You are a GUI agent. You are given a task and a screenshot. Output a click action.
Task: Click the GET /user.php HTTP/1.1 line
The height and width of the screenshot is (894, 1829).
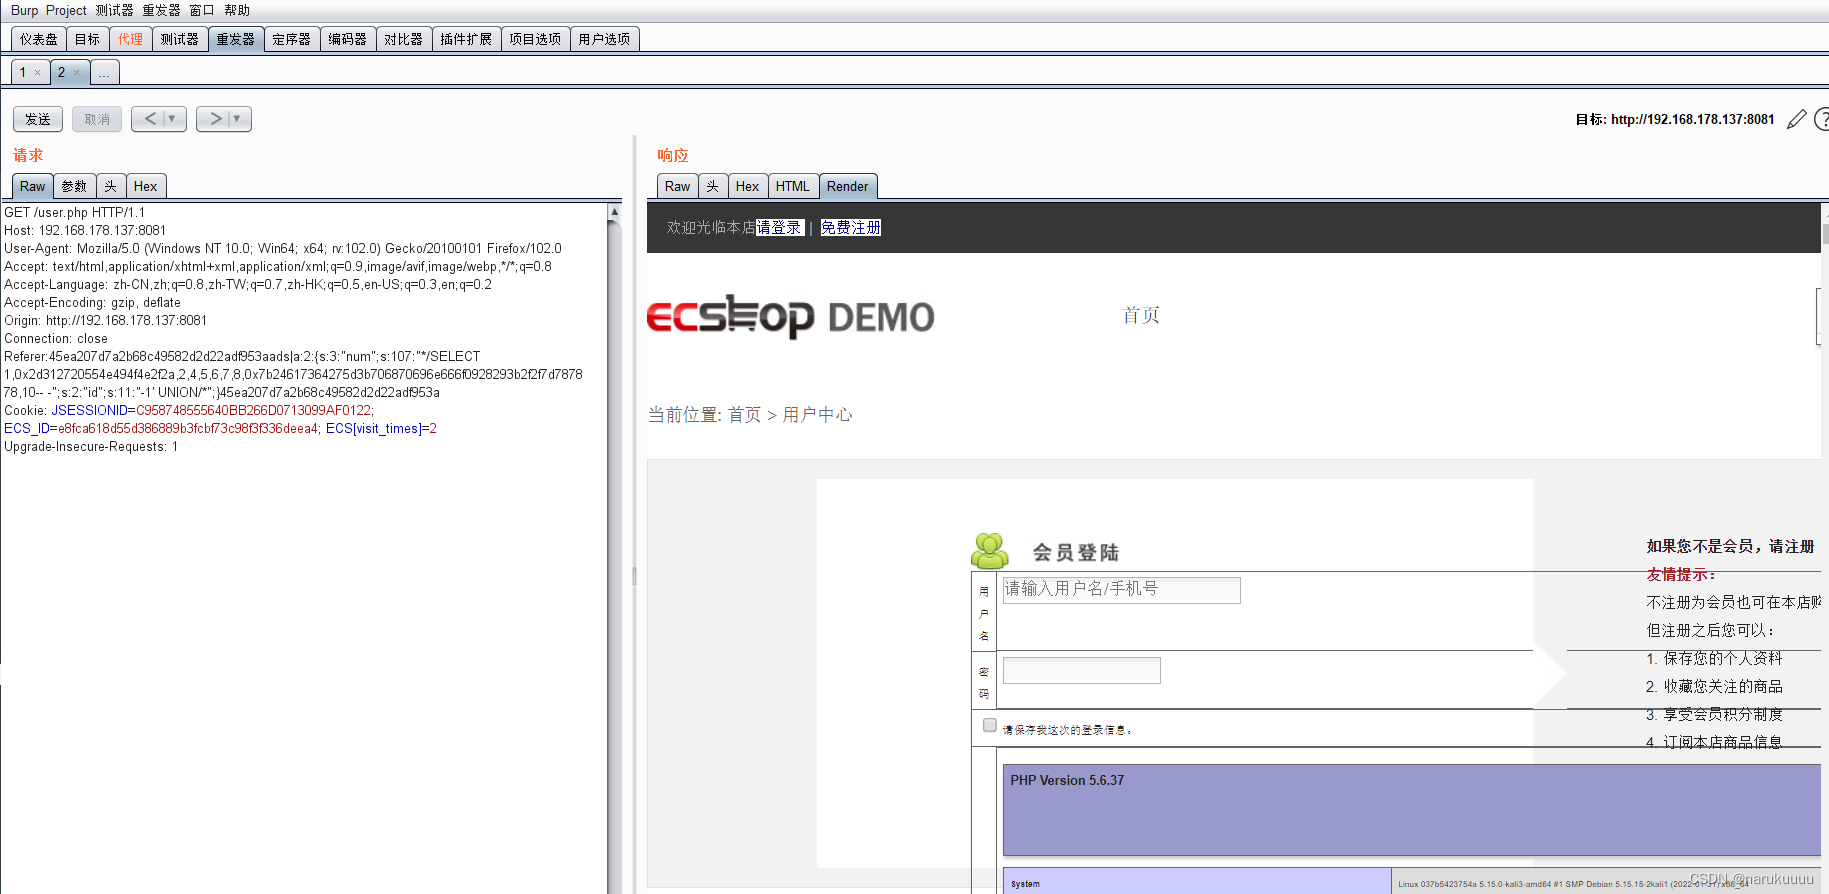[75, 212]
